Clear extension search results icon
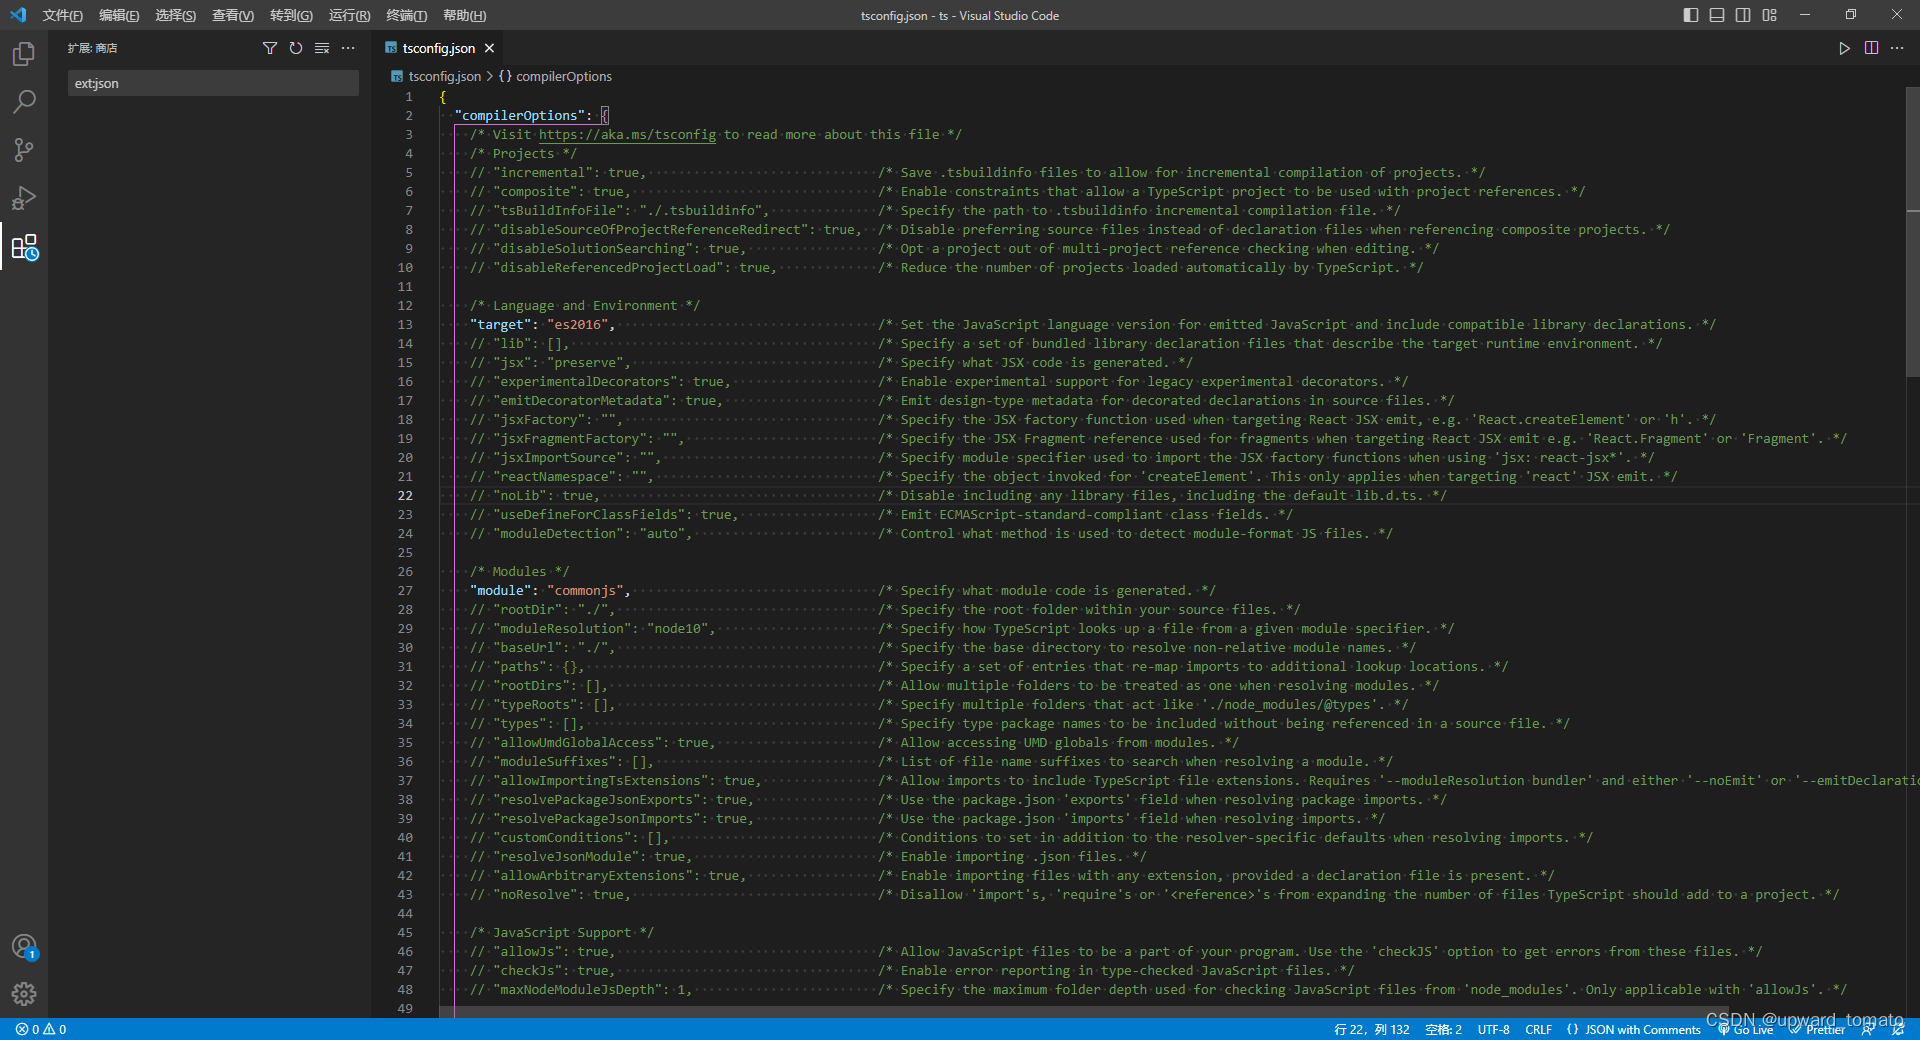Image resolution: width=1920 pixels, height=1040 pixels. [x=322, y=48]
